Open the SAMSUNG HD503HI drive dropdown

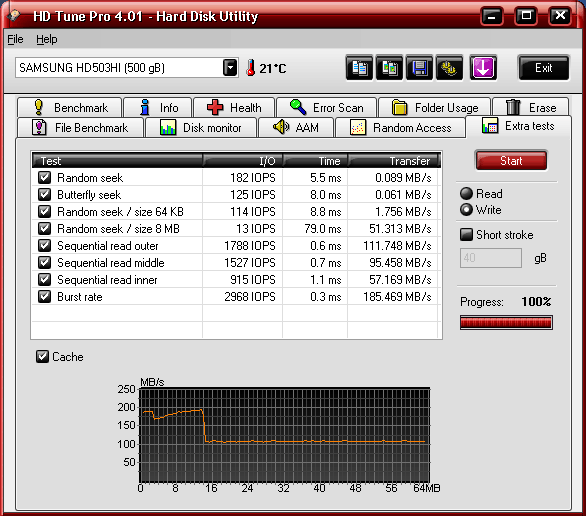[x=230, y=68]
